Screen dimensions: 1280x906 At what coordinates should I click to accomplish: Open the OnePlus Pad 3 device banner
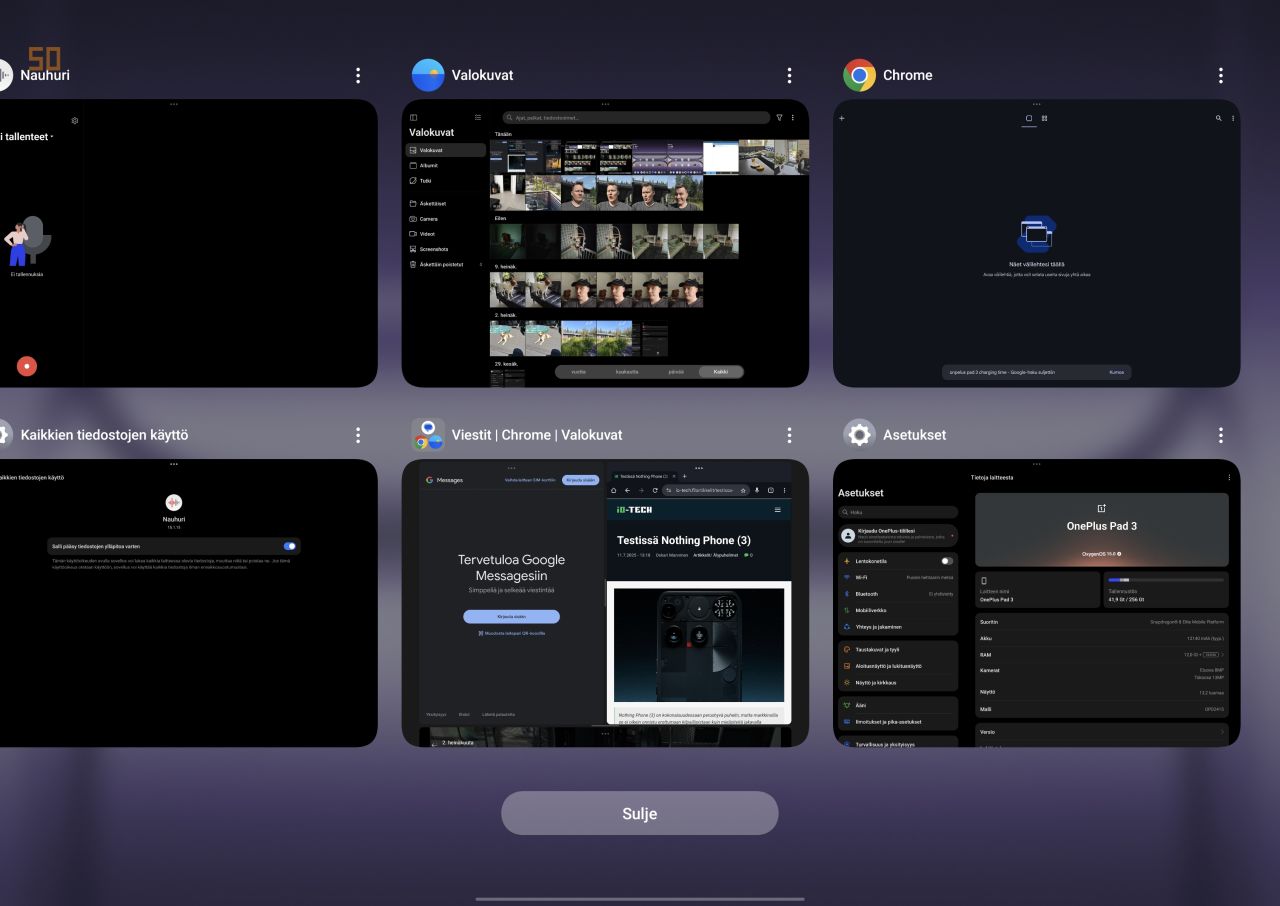coord(1101,528)
